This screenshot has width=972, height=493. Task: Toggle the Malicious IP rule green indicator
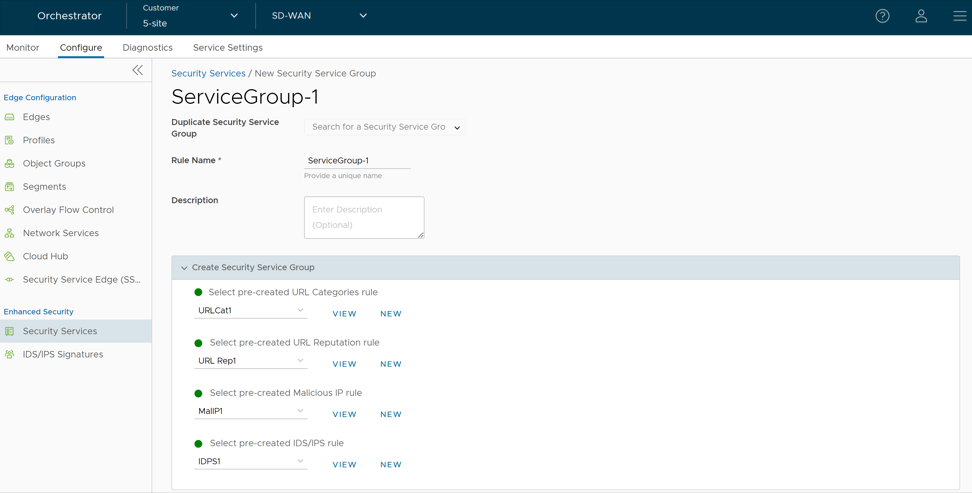pos(198,393)
